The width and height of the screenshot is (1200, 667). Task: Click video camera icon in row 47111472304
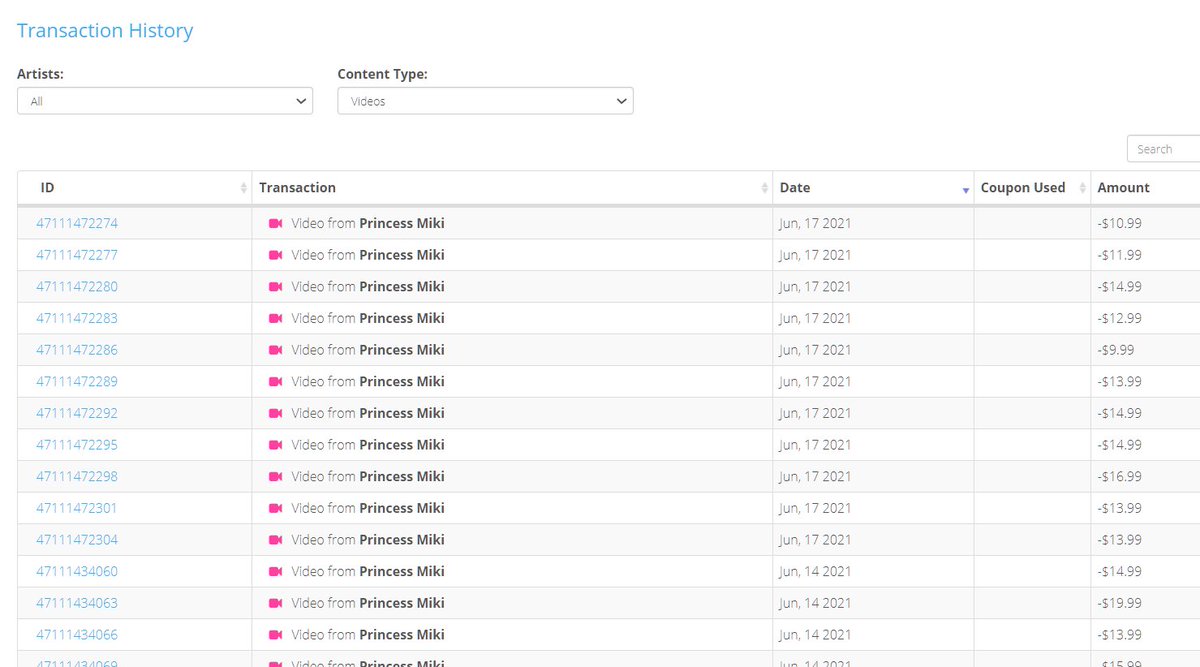point(276,540)
